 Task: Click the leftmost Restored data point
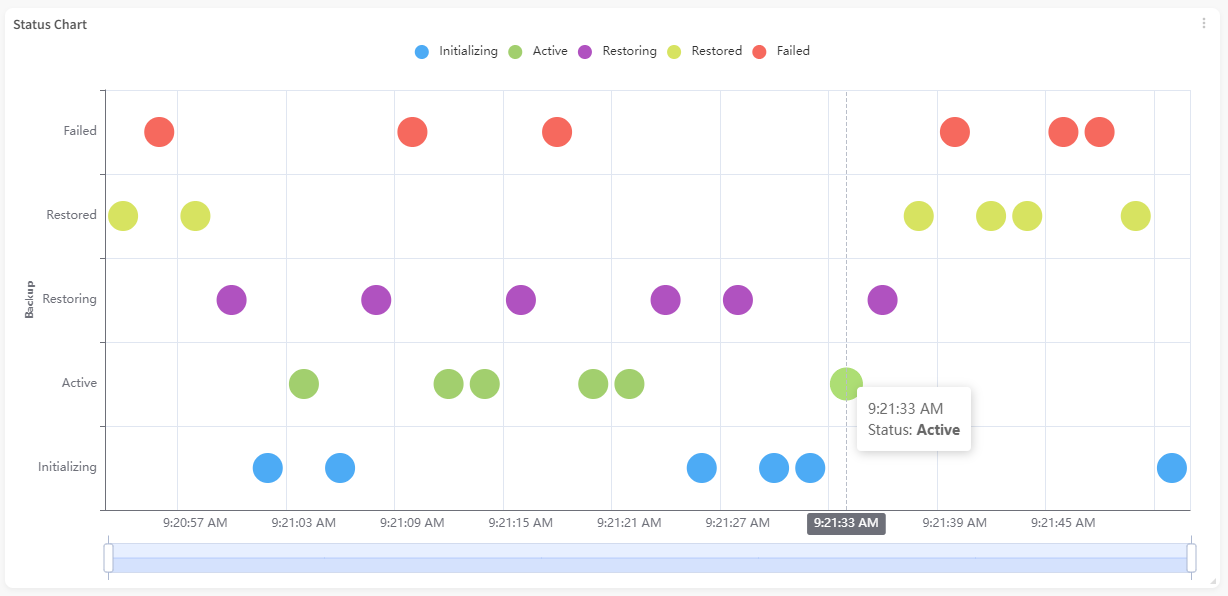coord(123,215)
